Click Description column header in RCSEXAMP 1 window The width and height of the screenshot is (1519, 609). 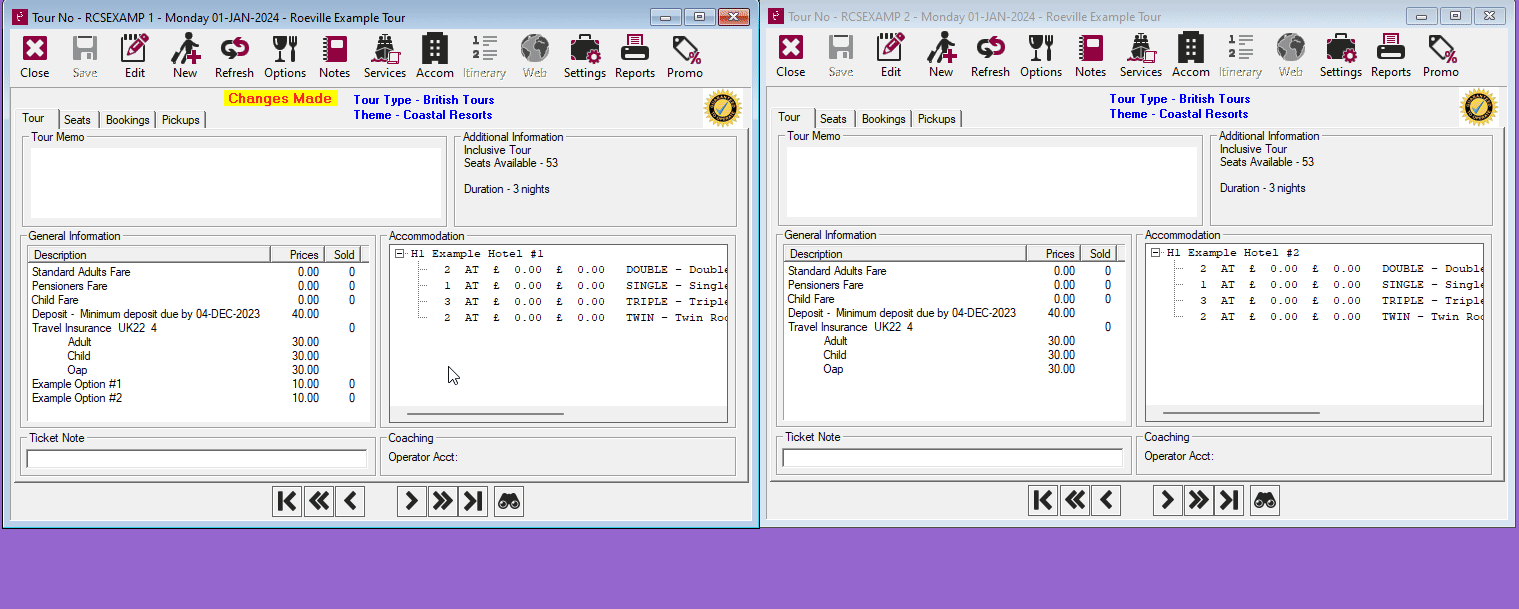coord(150,255)
